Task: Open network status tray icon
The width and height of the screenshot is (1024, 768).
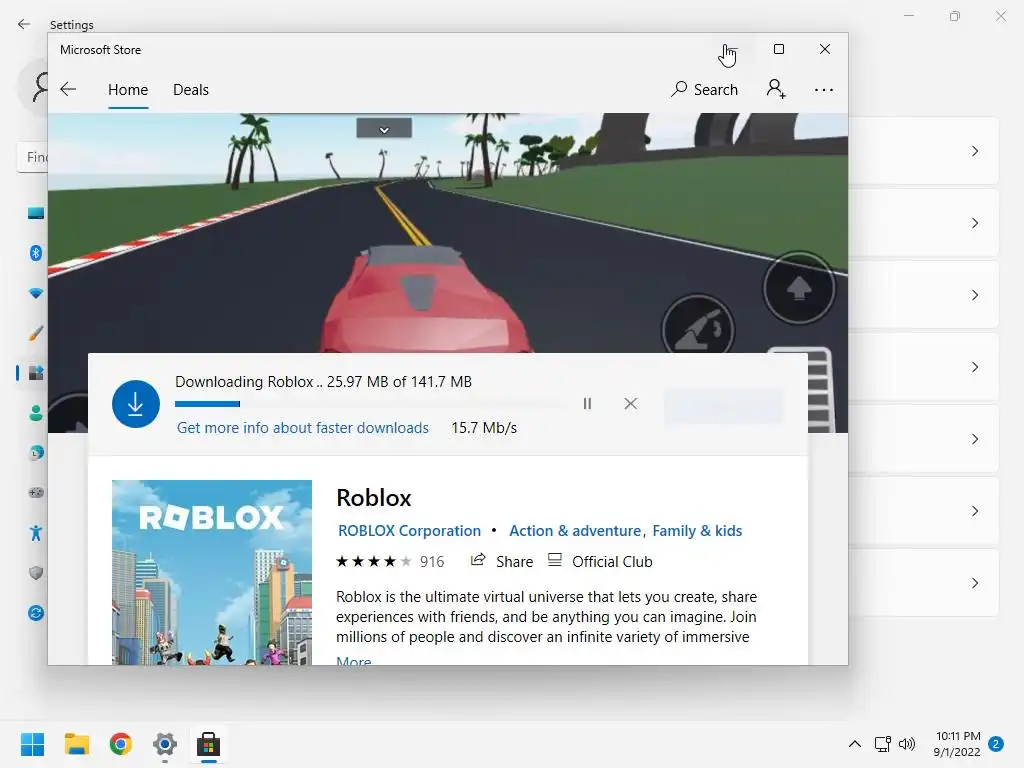Action: (x=882, y=744)
